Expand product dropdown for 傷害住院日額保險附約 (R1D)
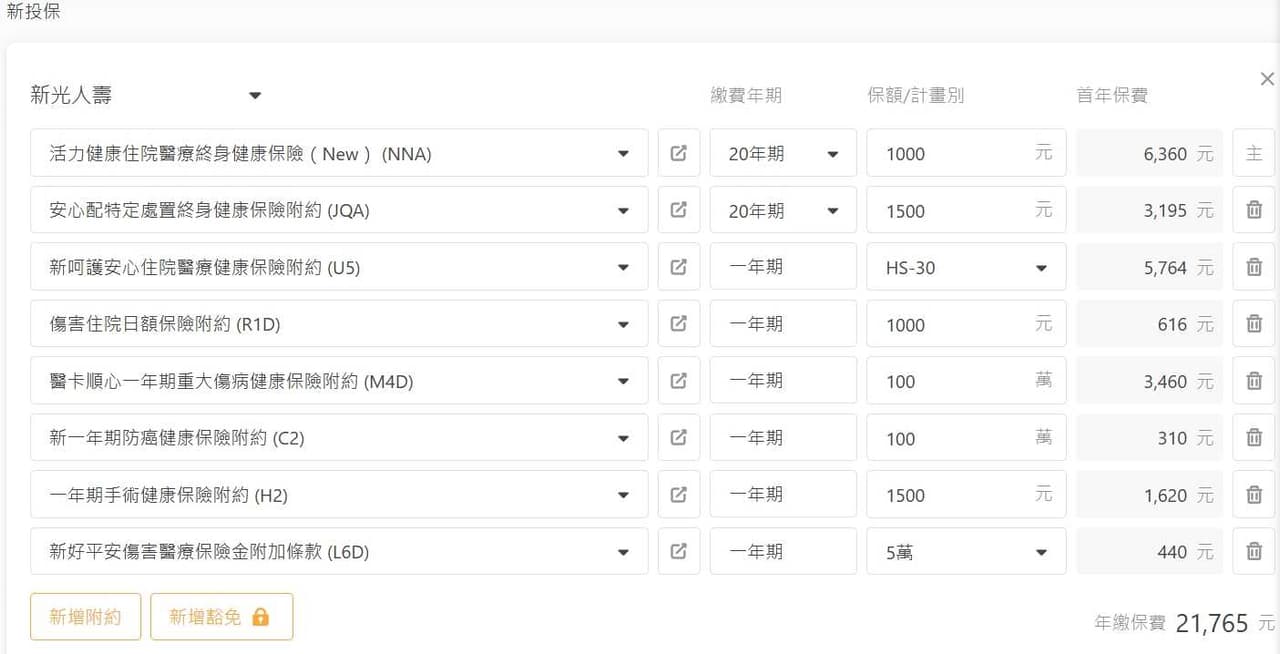Viewport: 1280px width, 654px height. pos(623,324)
